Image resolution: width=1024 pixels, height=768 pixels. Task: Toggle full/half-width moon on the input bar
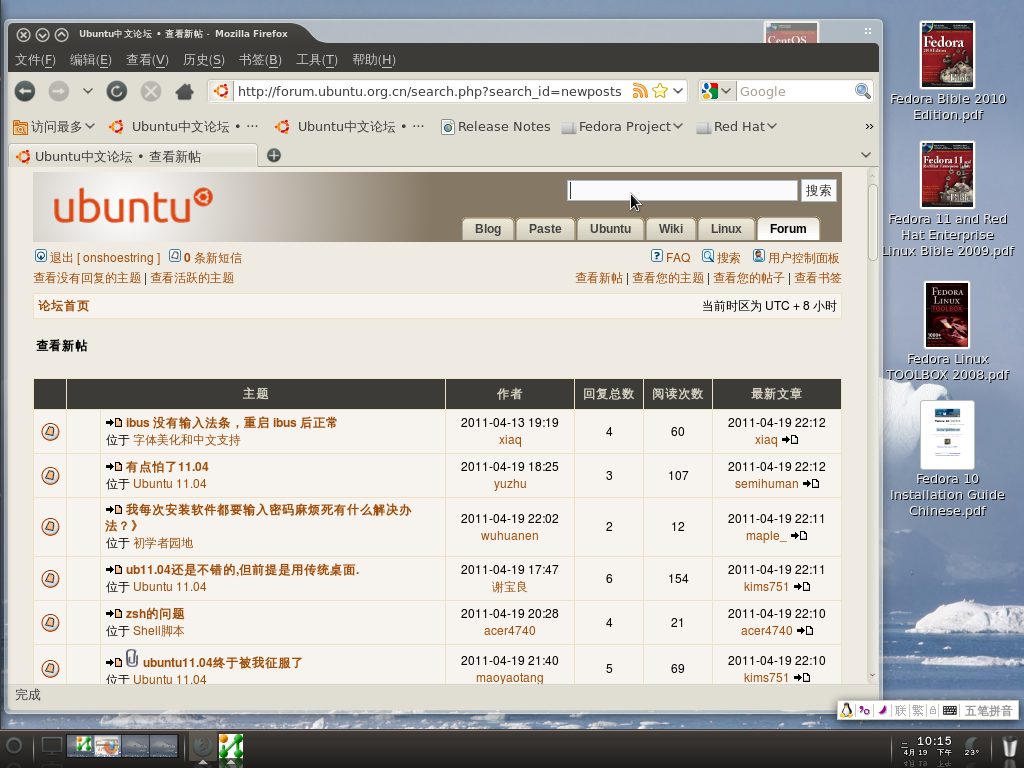[882, 711]
